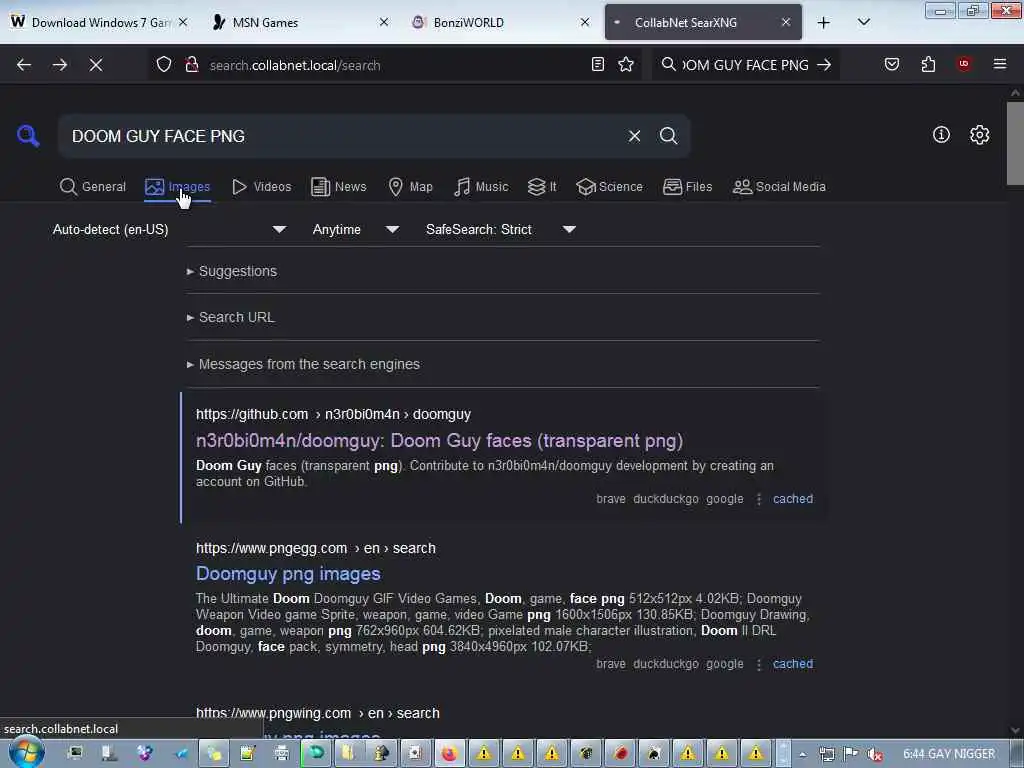The image size is (1024, 768).
Task: Stop loading the current page
Action: [x=95, y=65]
